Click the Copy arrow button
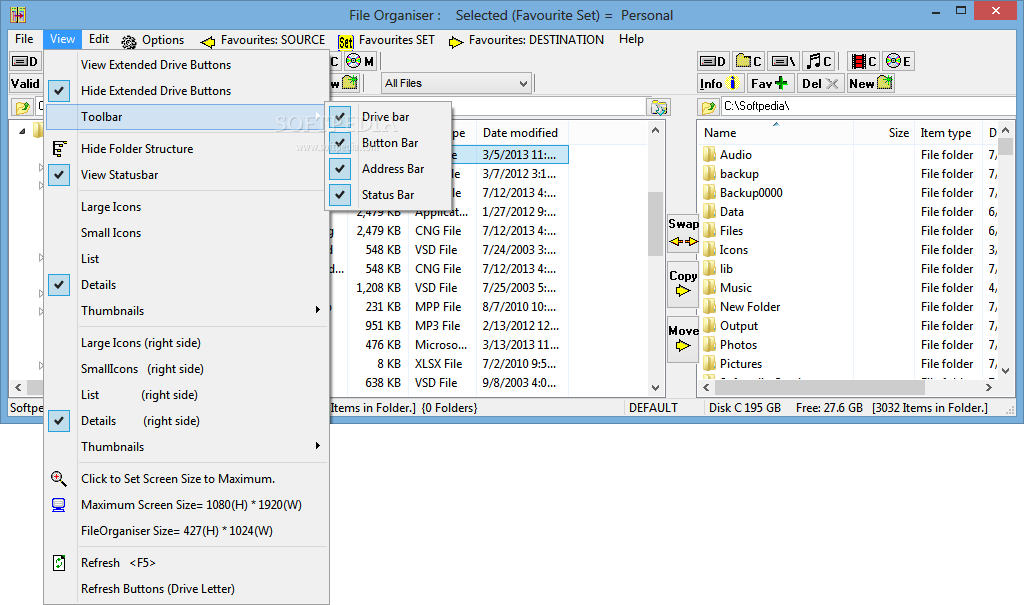This screenshot has width=1024, height=605. pyautogui.click(x=683, y=284)
